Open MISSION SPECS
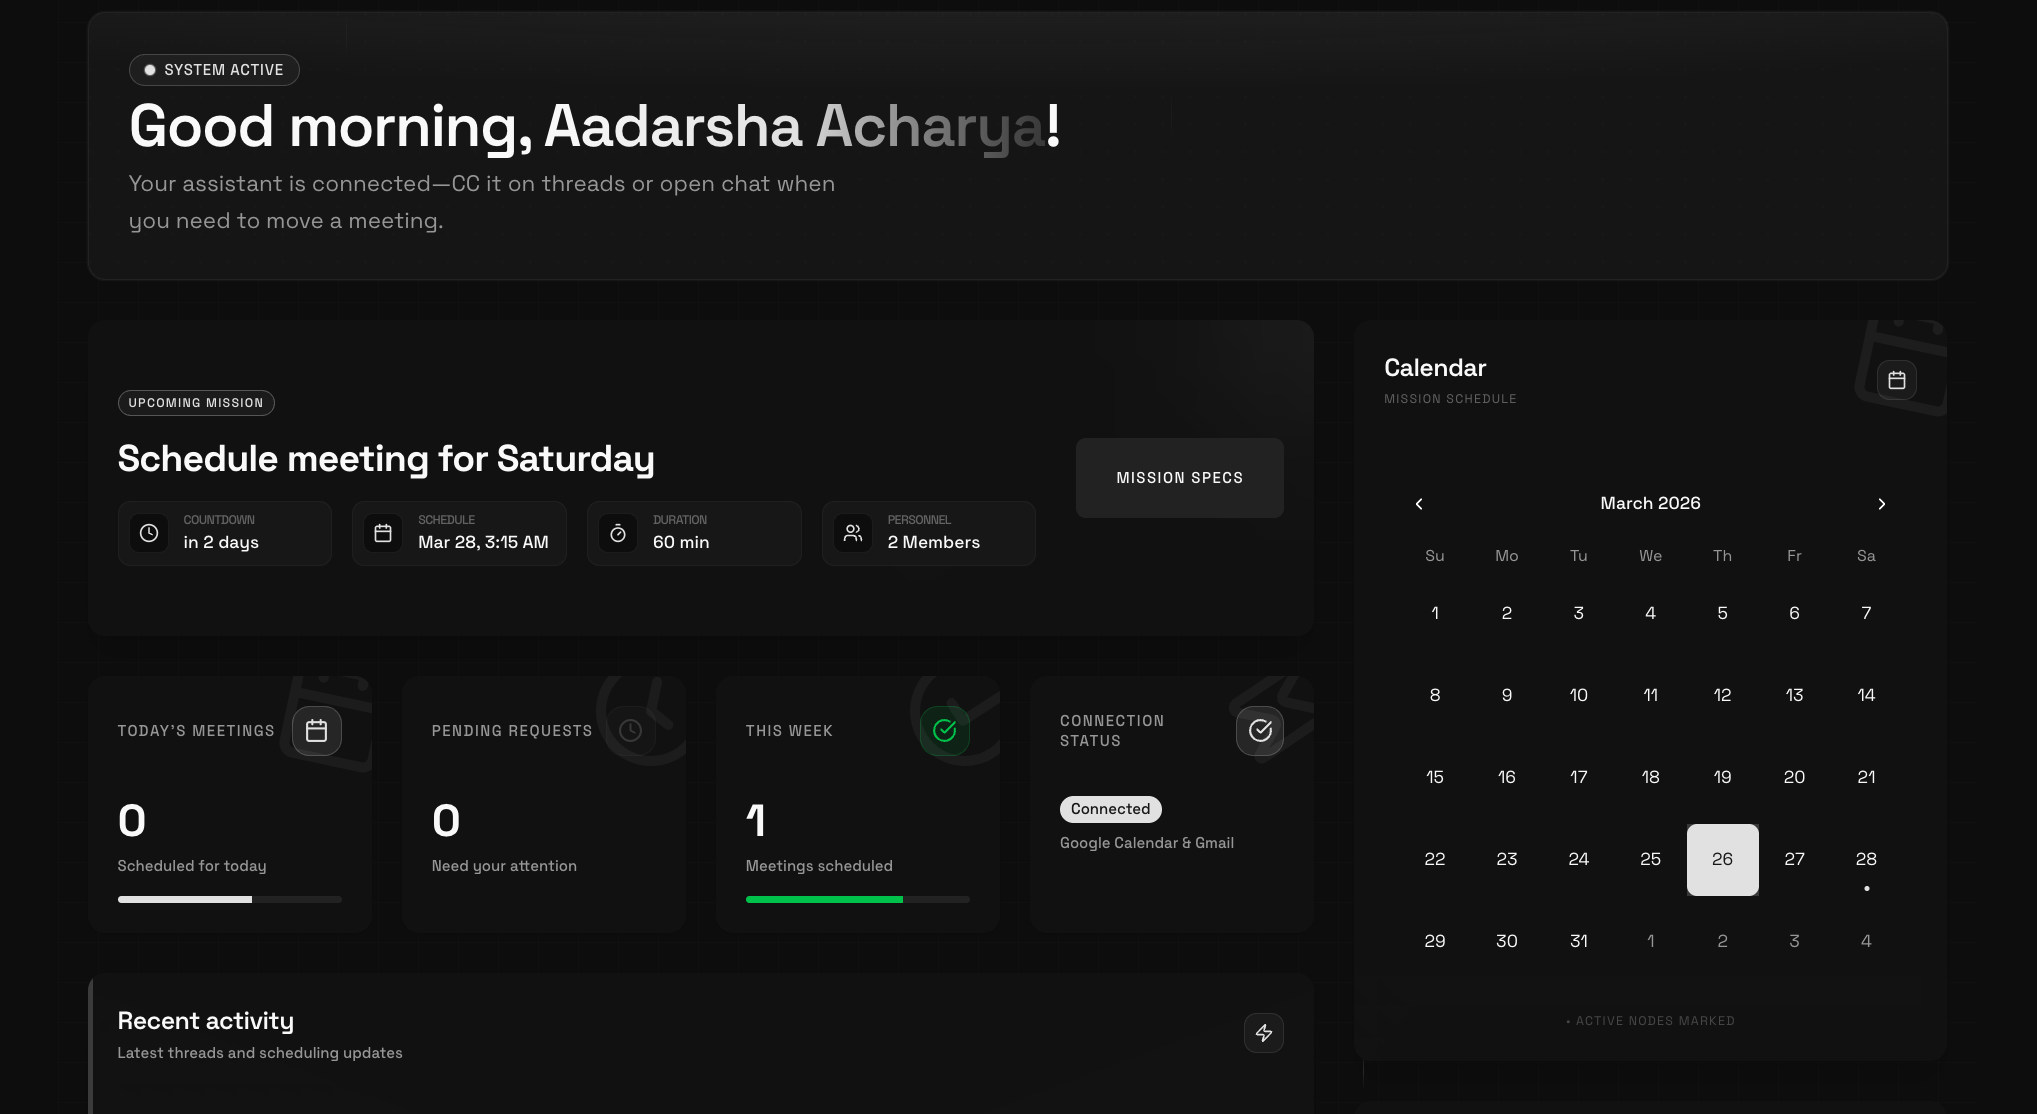 [1179, 477]
